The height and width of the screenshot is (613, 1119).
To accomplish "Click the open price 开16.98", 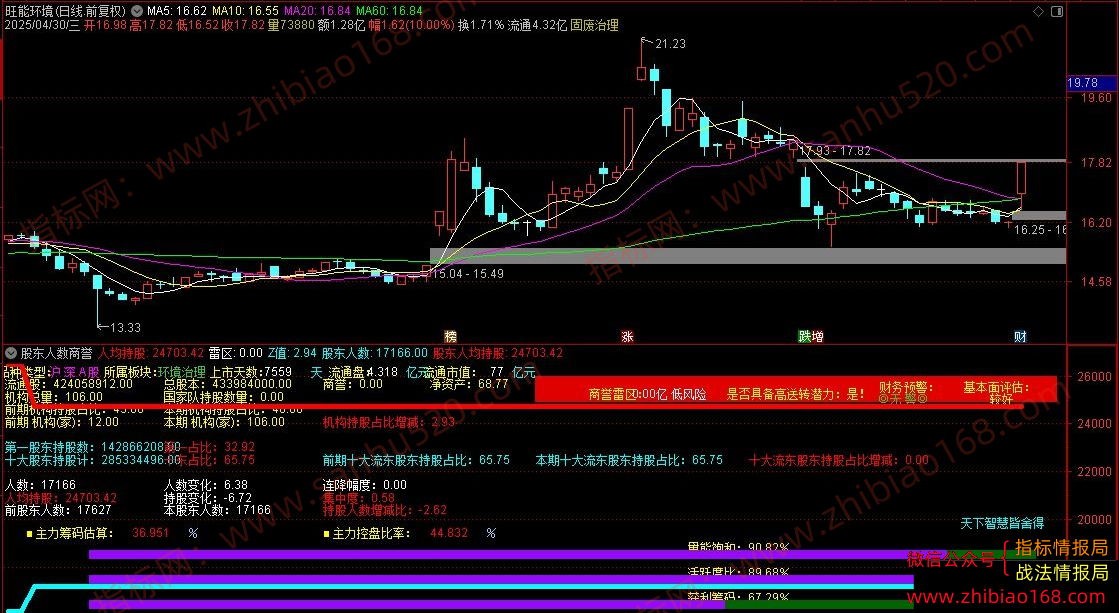I will point(106,25).
